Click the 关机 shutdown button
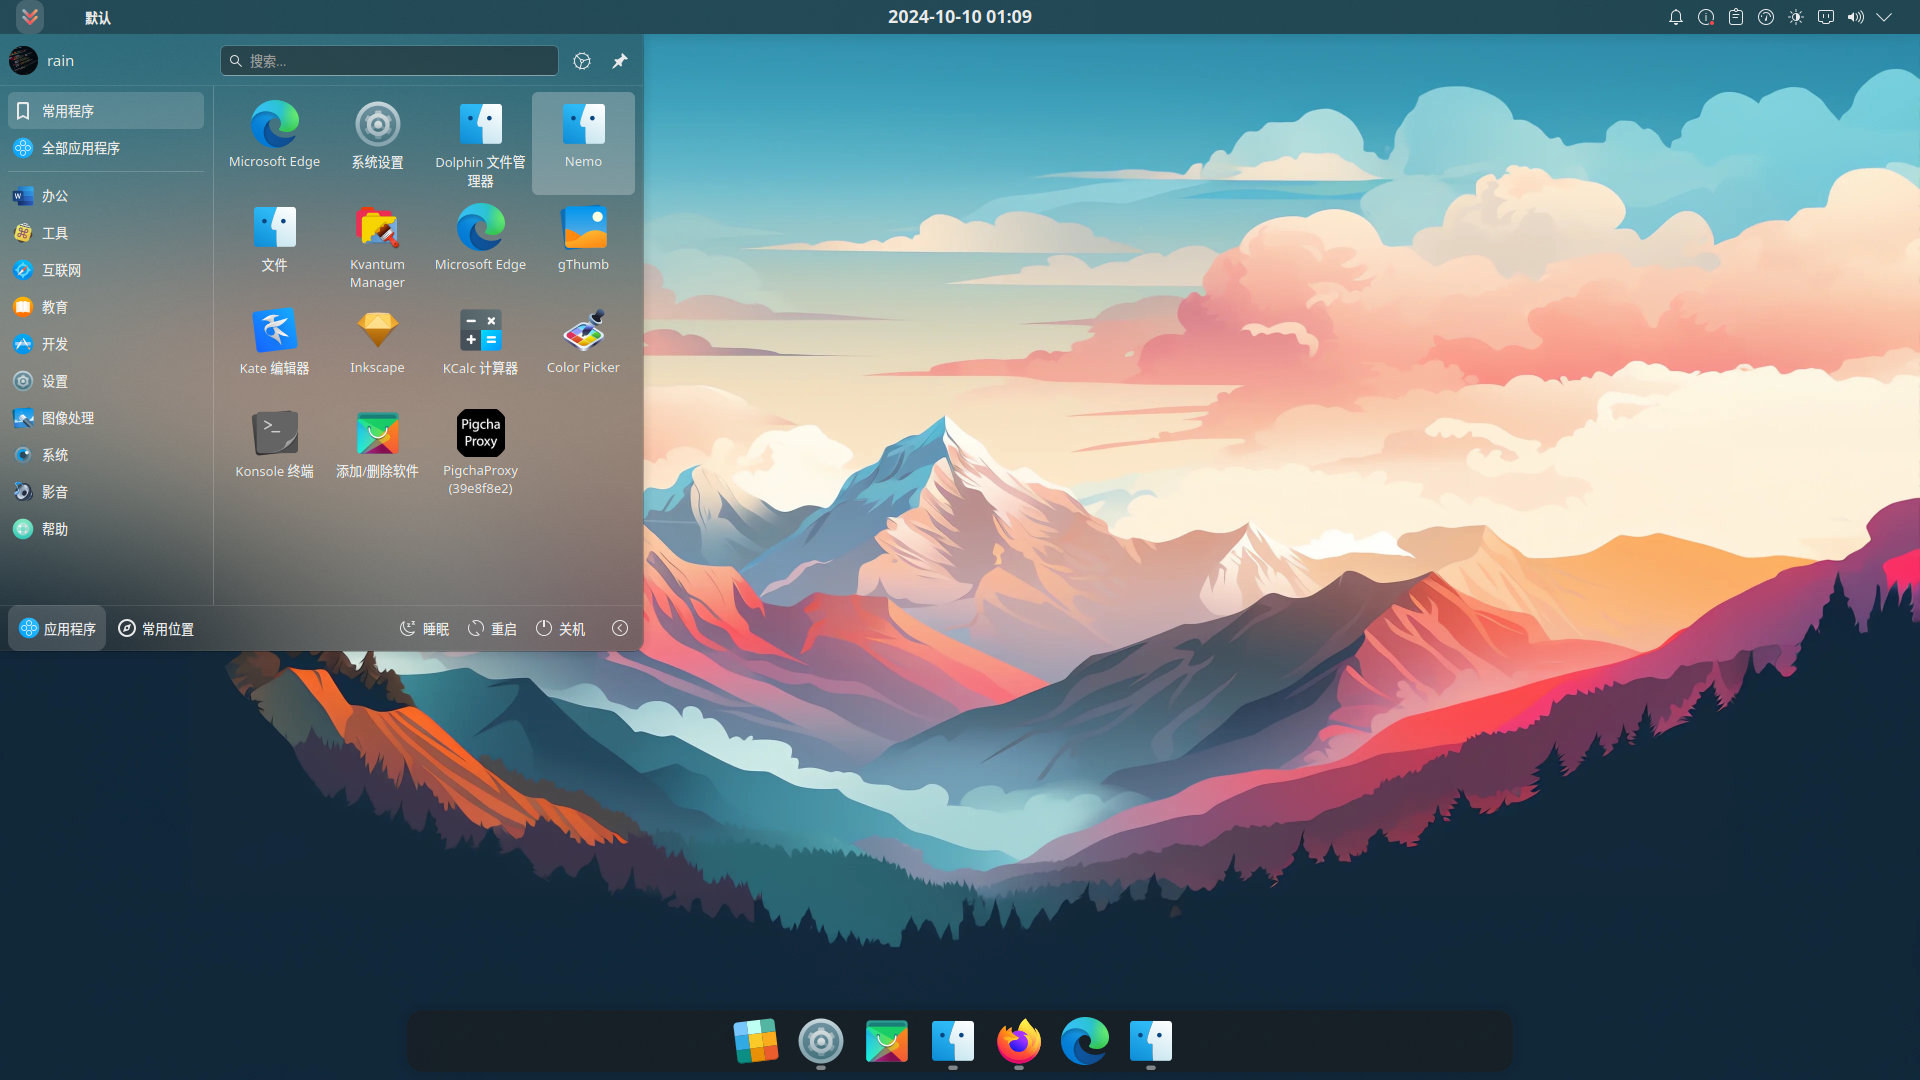This screenshot has width=1920, height=1080. coord(560,629)
